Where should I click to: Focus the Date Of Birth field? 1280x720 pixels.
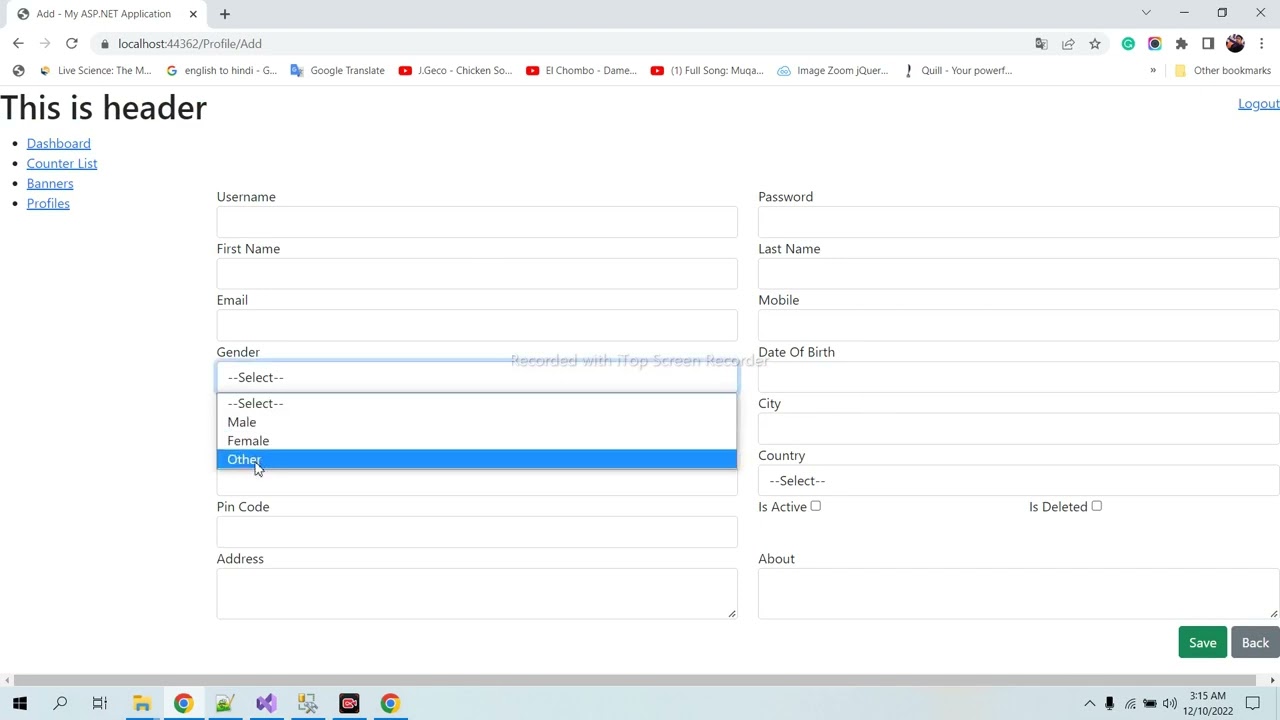click(1019, 378)
